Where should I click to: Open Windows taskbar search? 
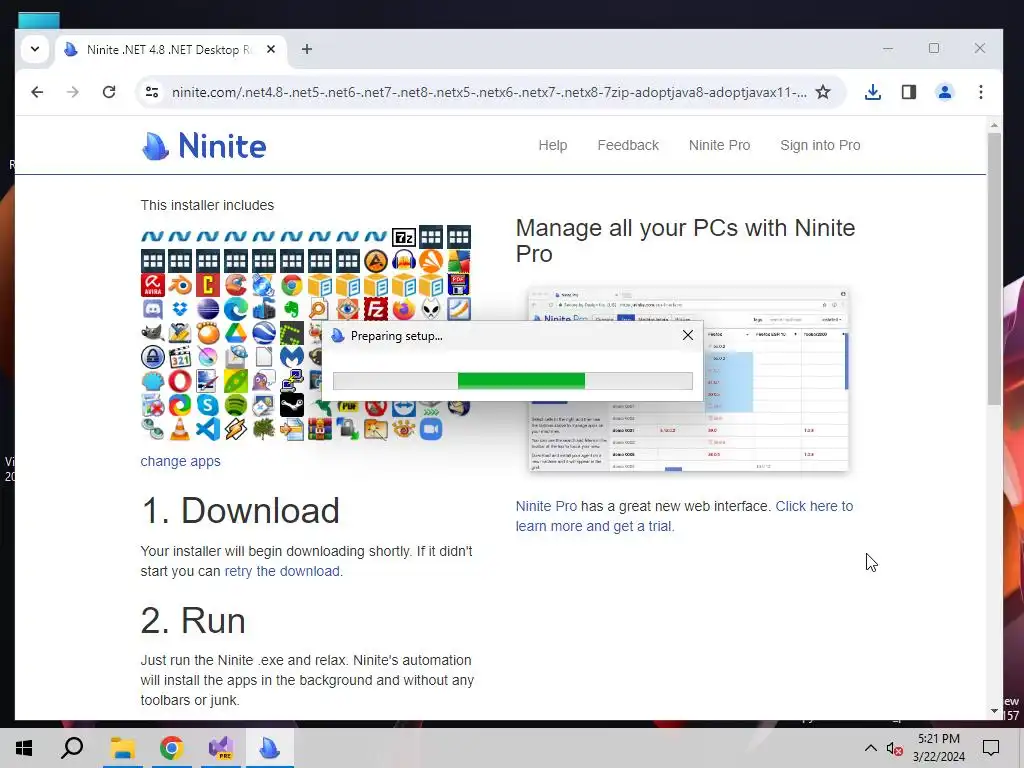(72, 748)
